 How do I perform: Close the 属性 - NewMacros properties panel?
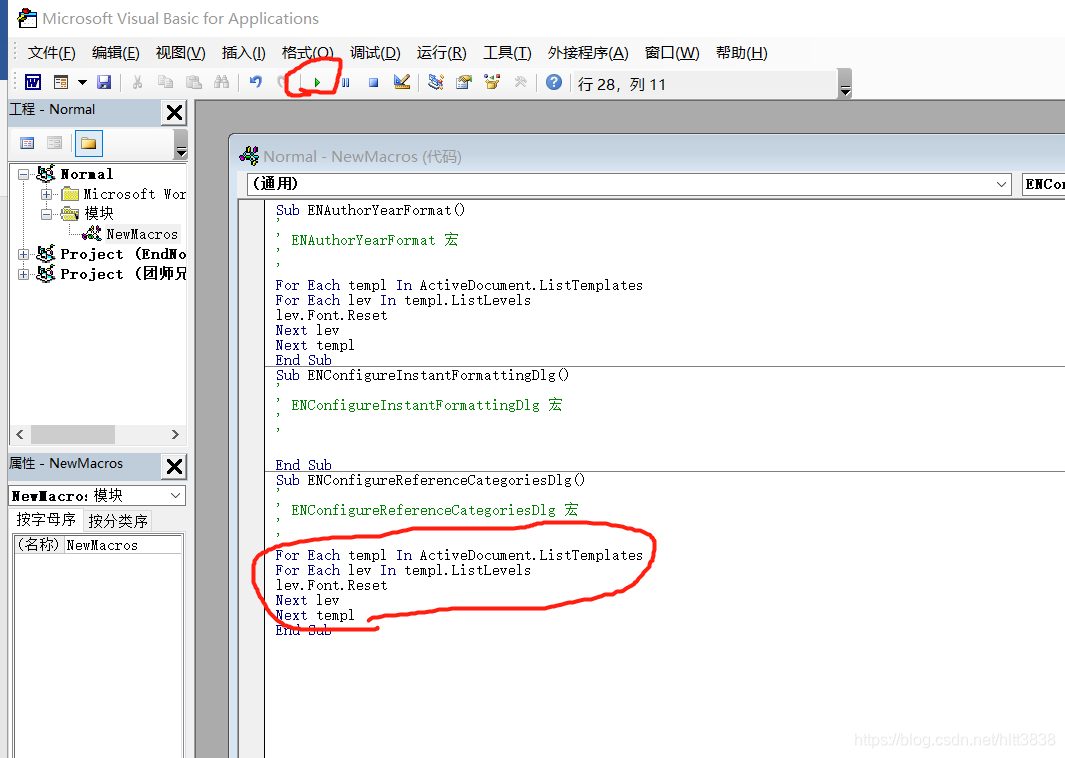(x=175, y=466)
